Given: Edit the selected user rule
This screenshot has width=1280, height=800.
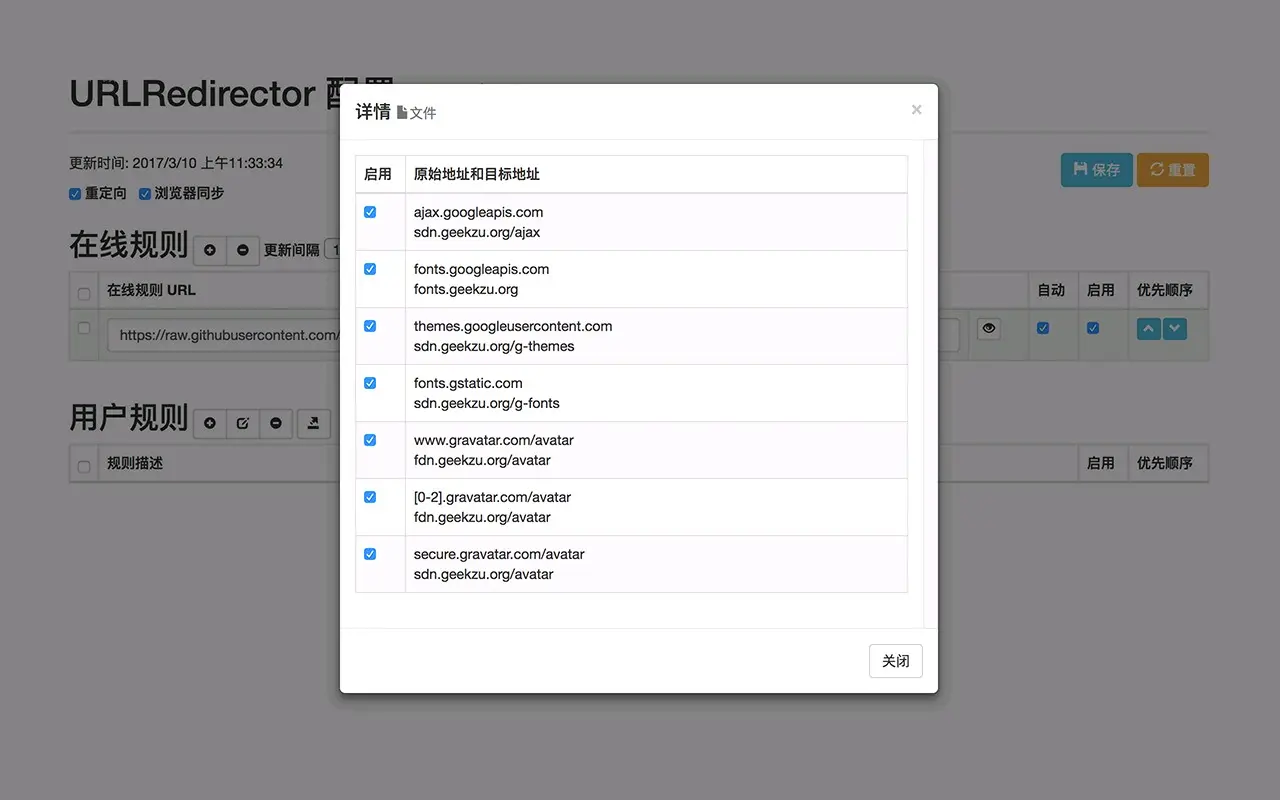Looking at the screenshot, I should click(x=243, y=423).
